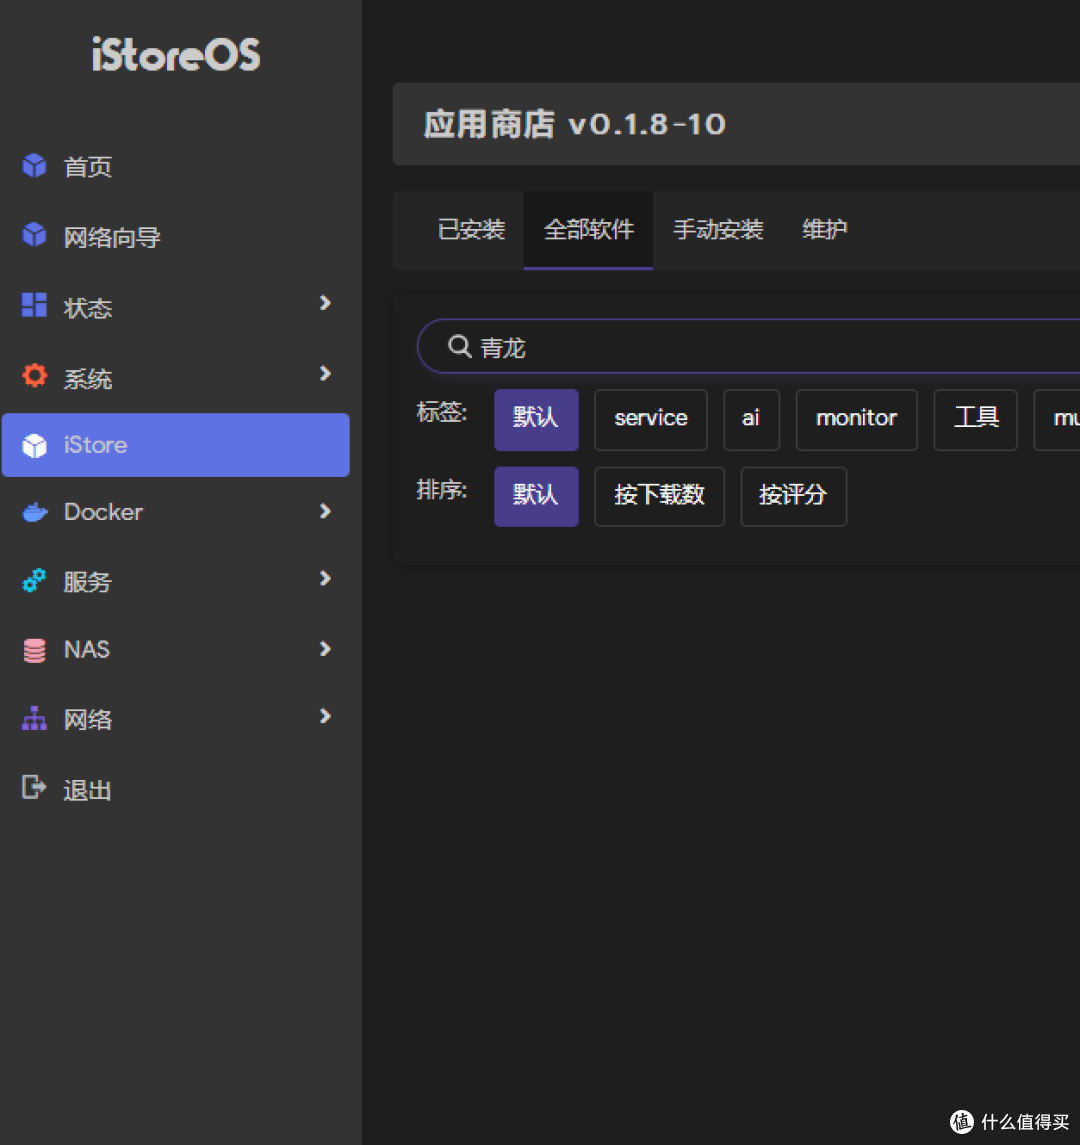1080x1145 pixels.
Task: Click the search magnifier icon
Action: pyautogui.click(x=459, y=346)
